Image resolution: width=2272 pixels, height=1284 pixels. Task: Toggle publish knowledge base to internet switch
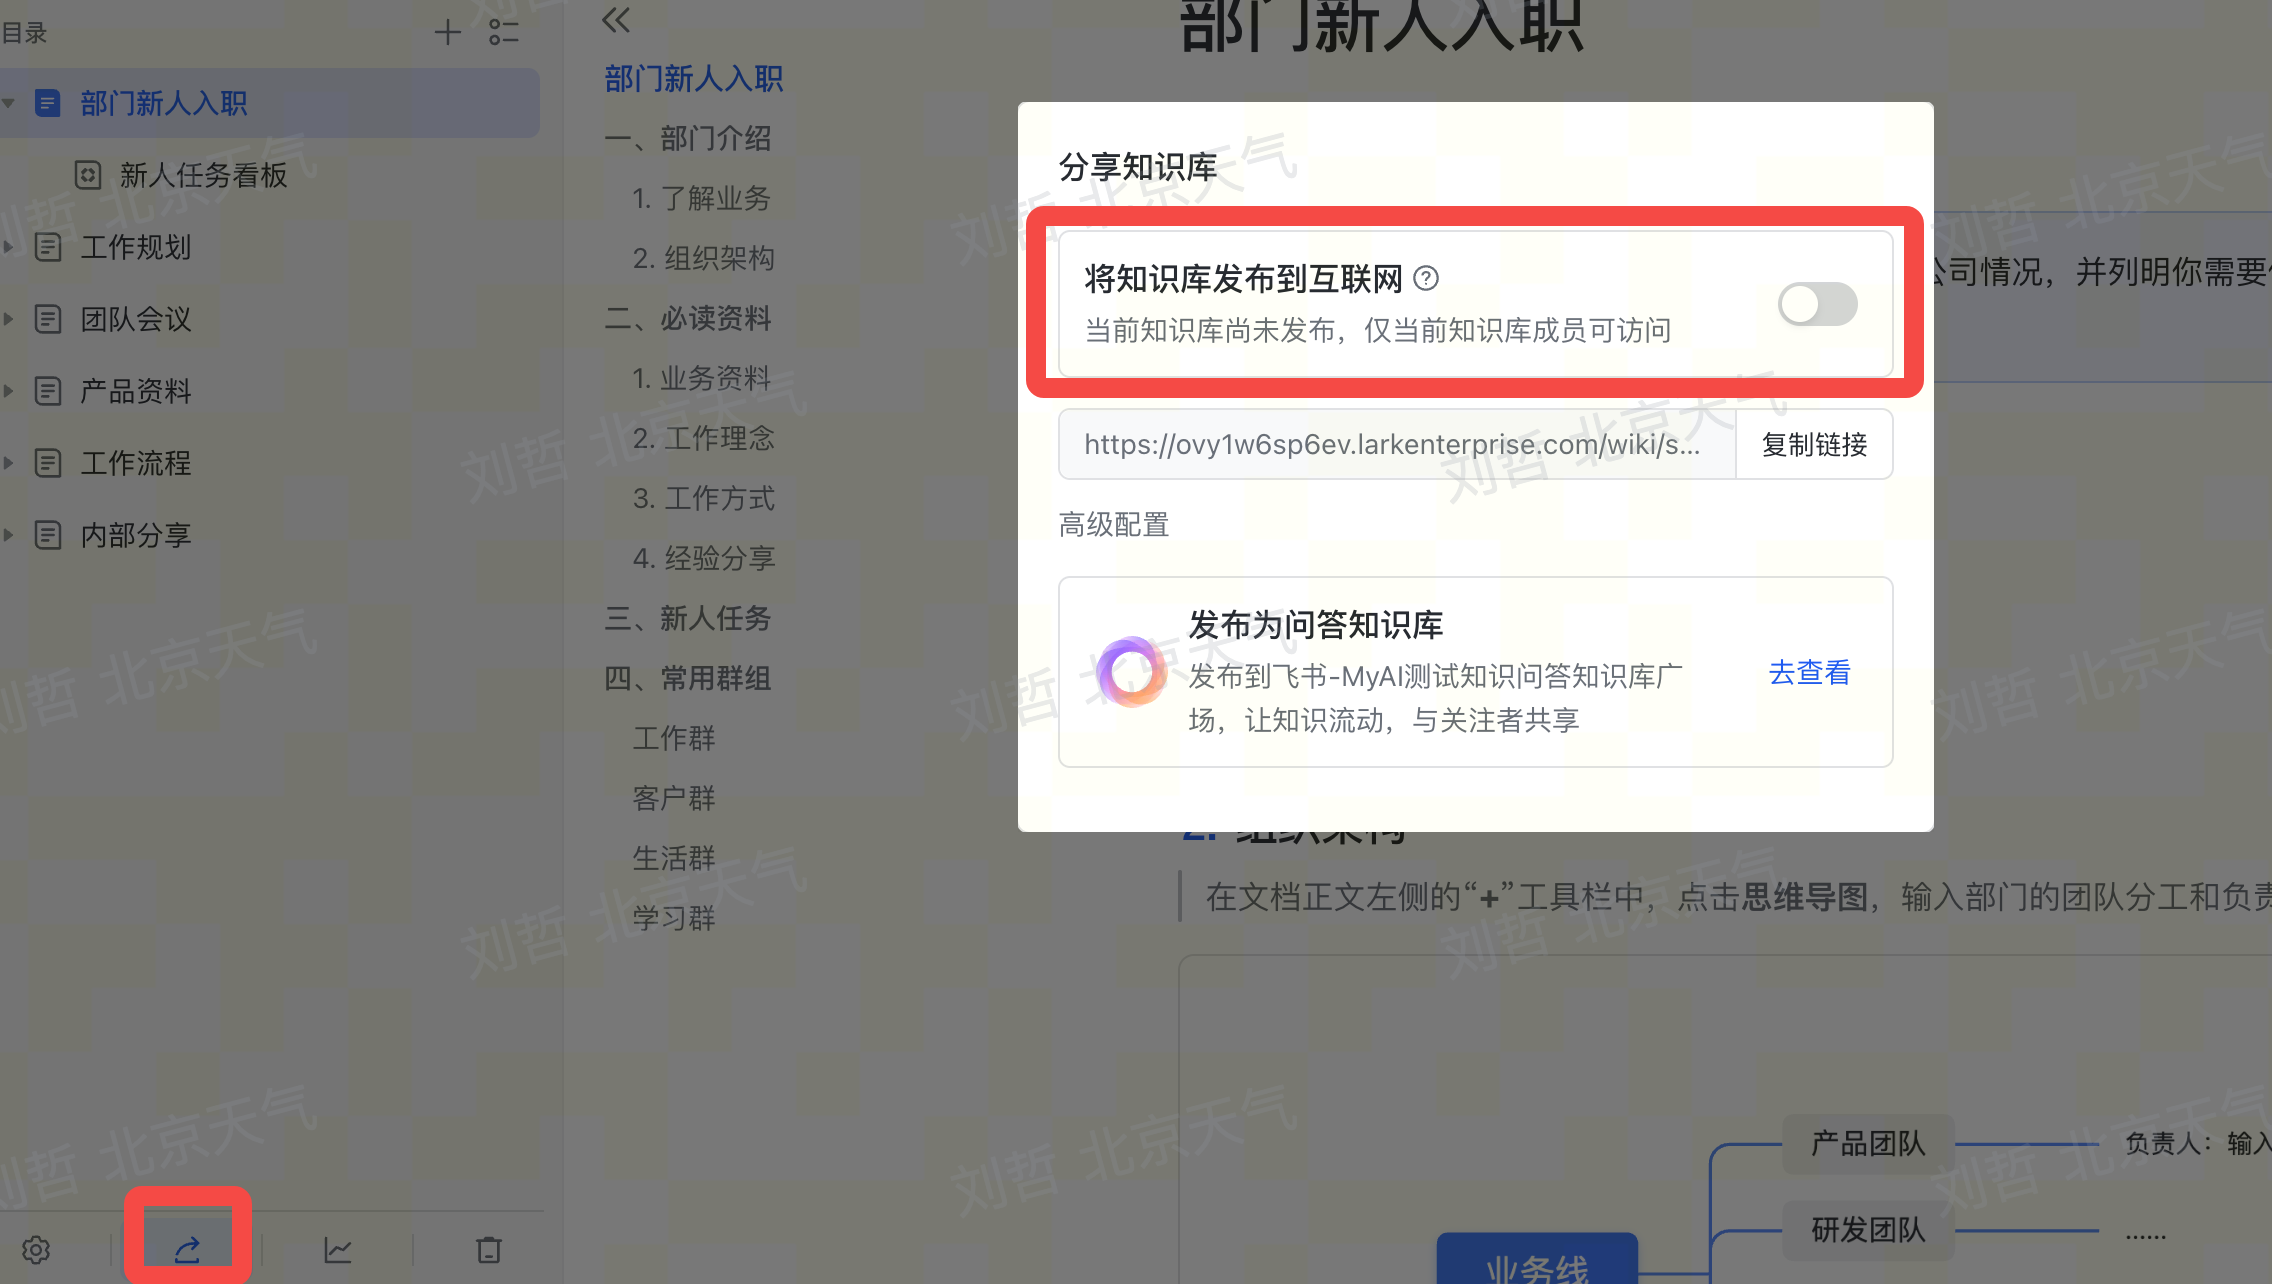(x=1817, y=304)
